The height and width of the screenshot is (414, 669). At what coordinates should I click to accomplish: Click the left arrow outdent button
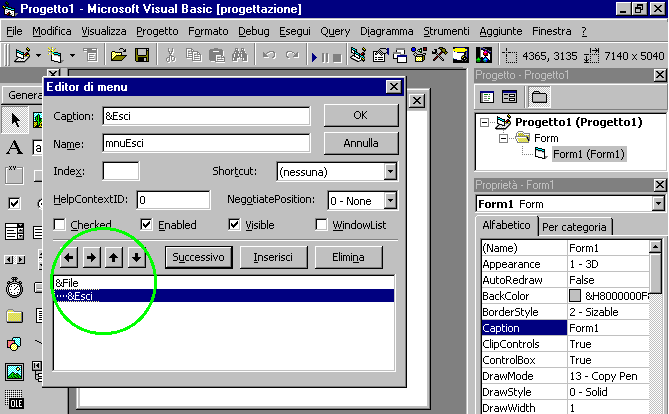click(x=69, y=257)
